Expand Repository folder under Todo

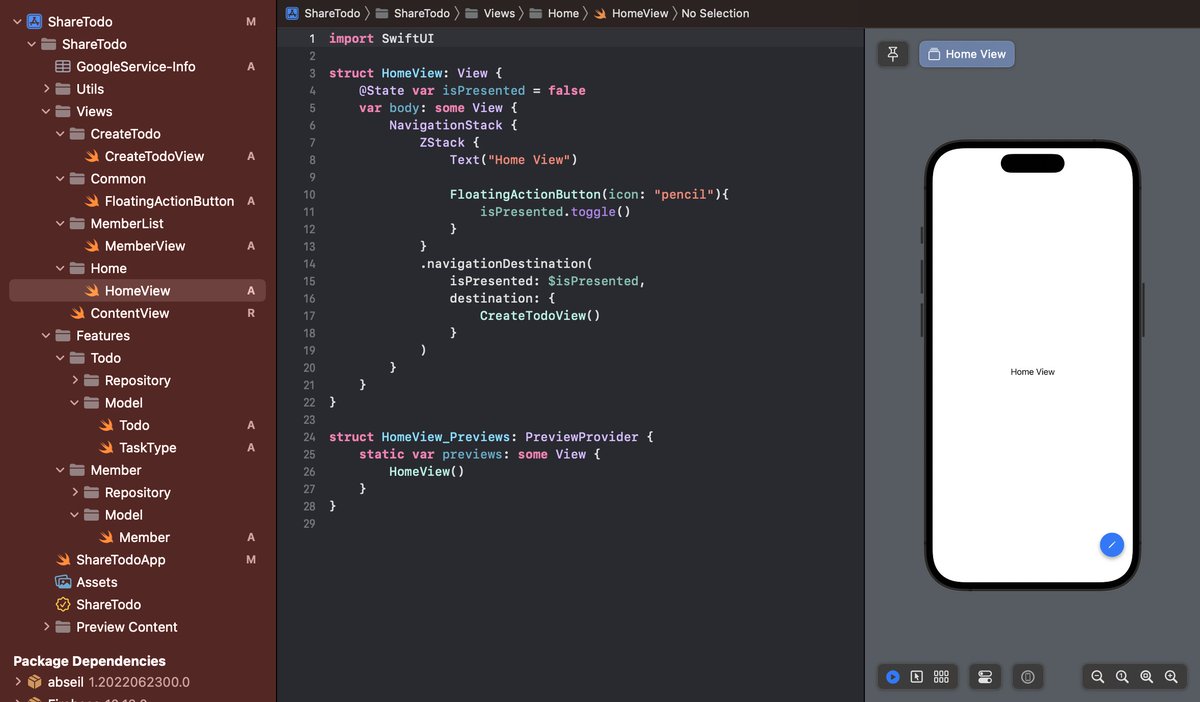[x=75, y=380]
